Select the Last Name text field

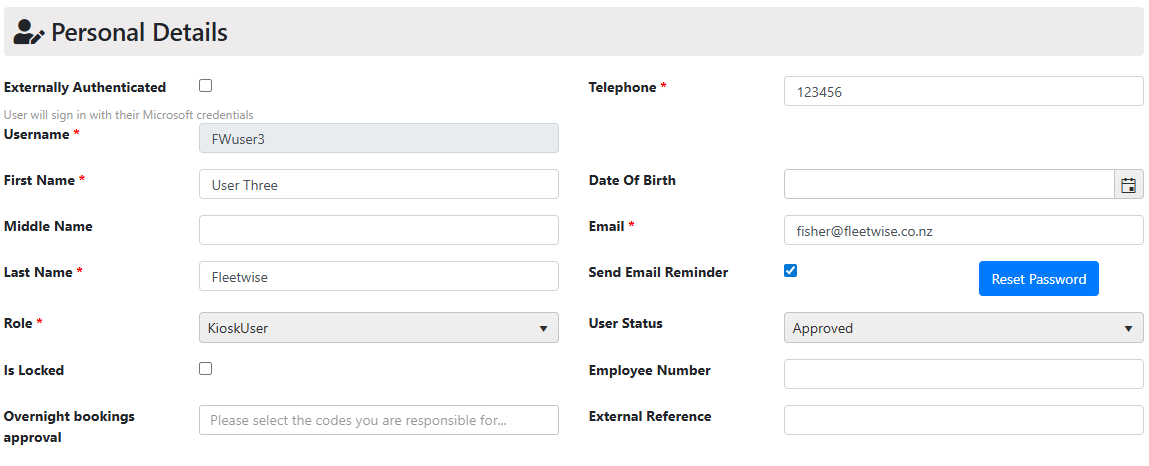[379, 276]
